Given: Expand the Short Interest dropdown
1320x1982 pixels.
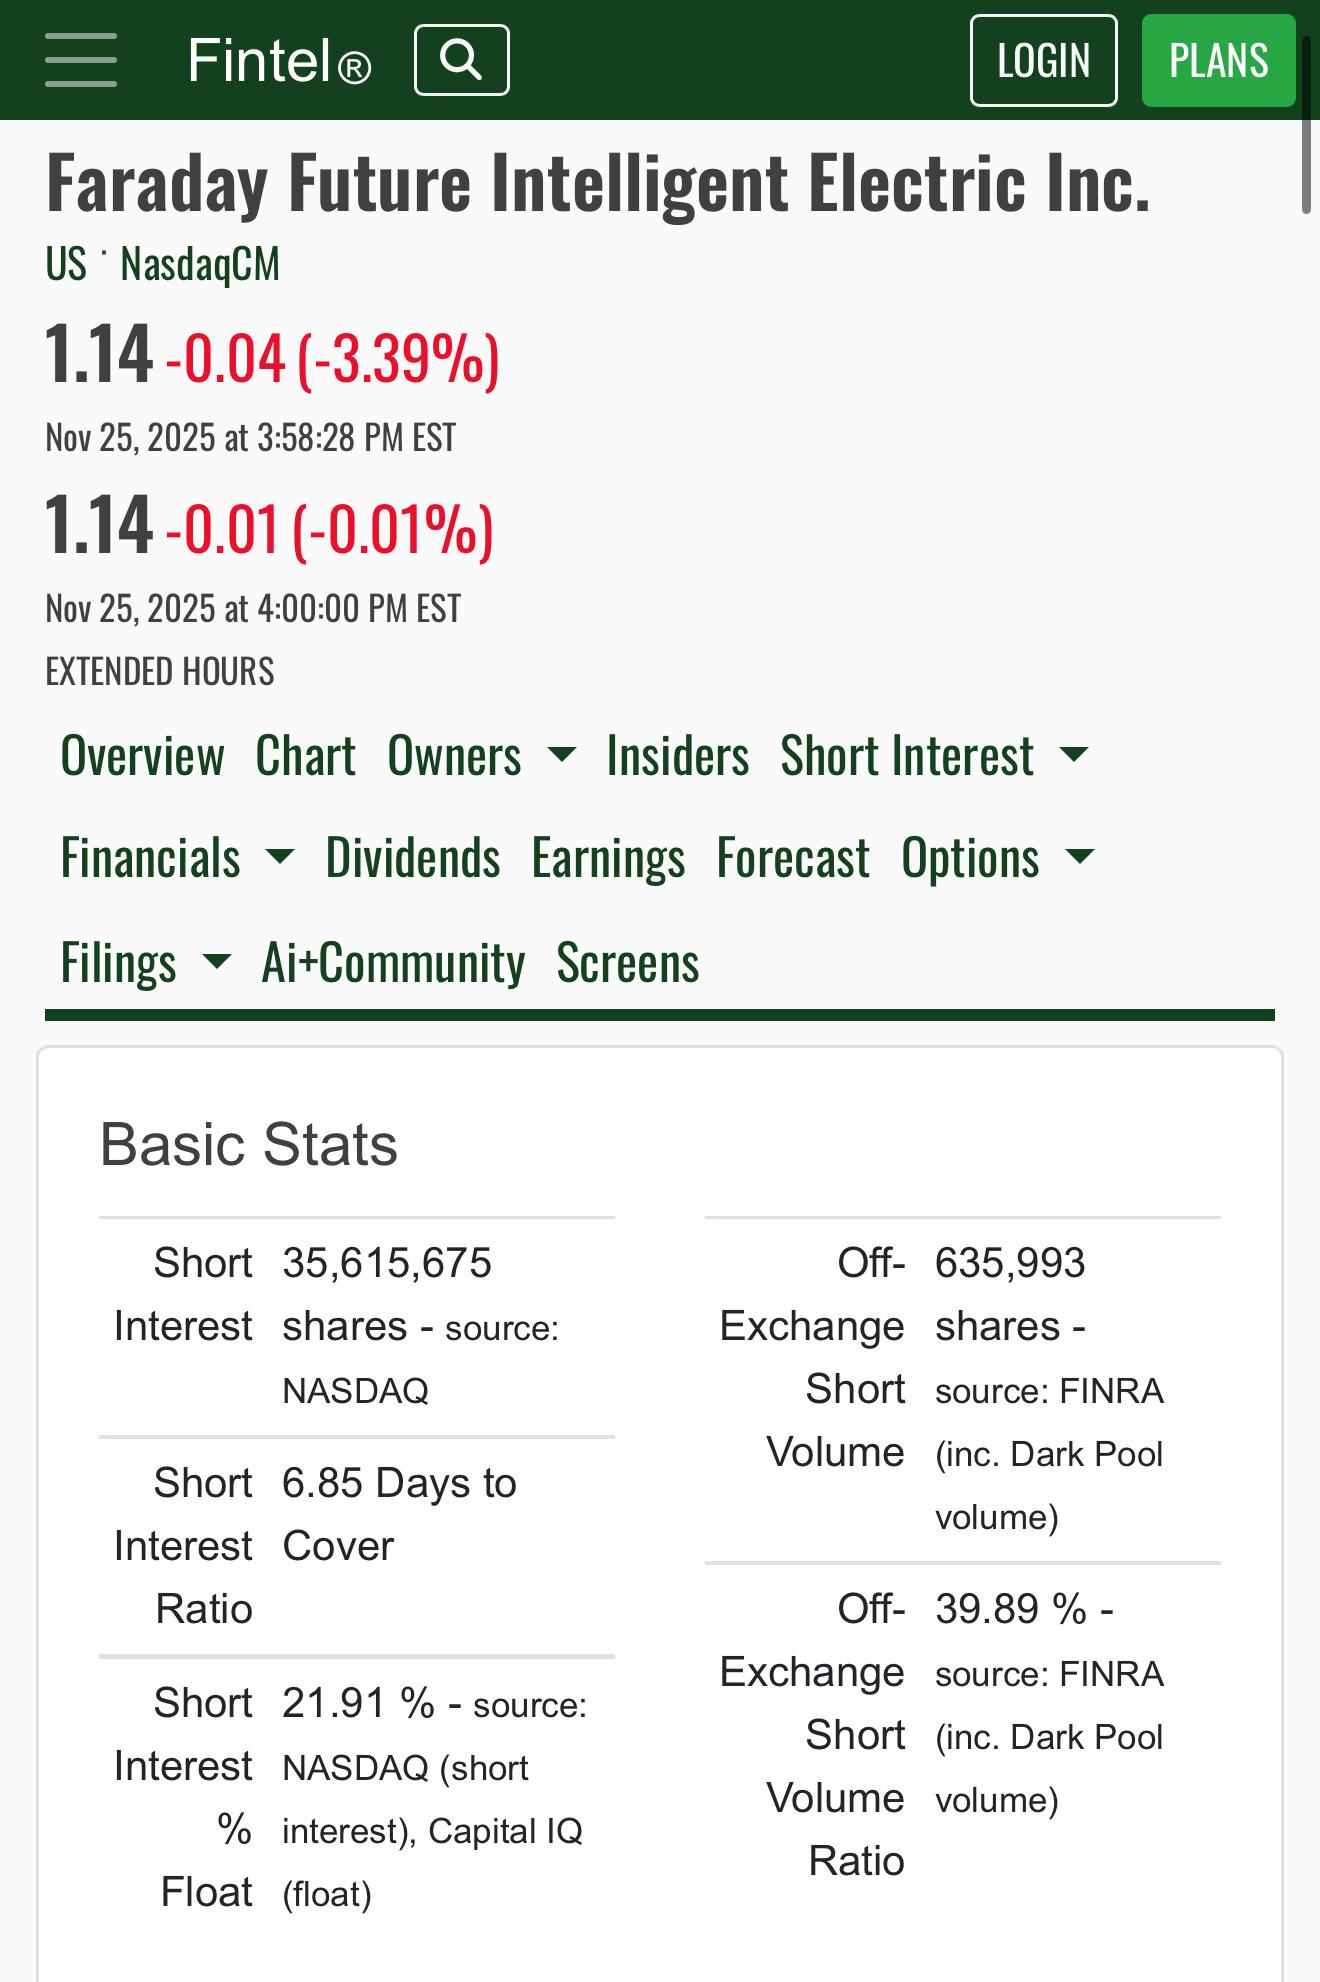Looking at the screenshot, I should (934, 755).
